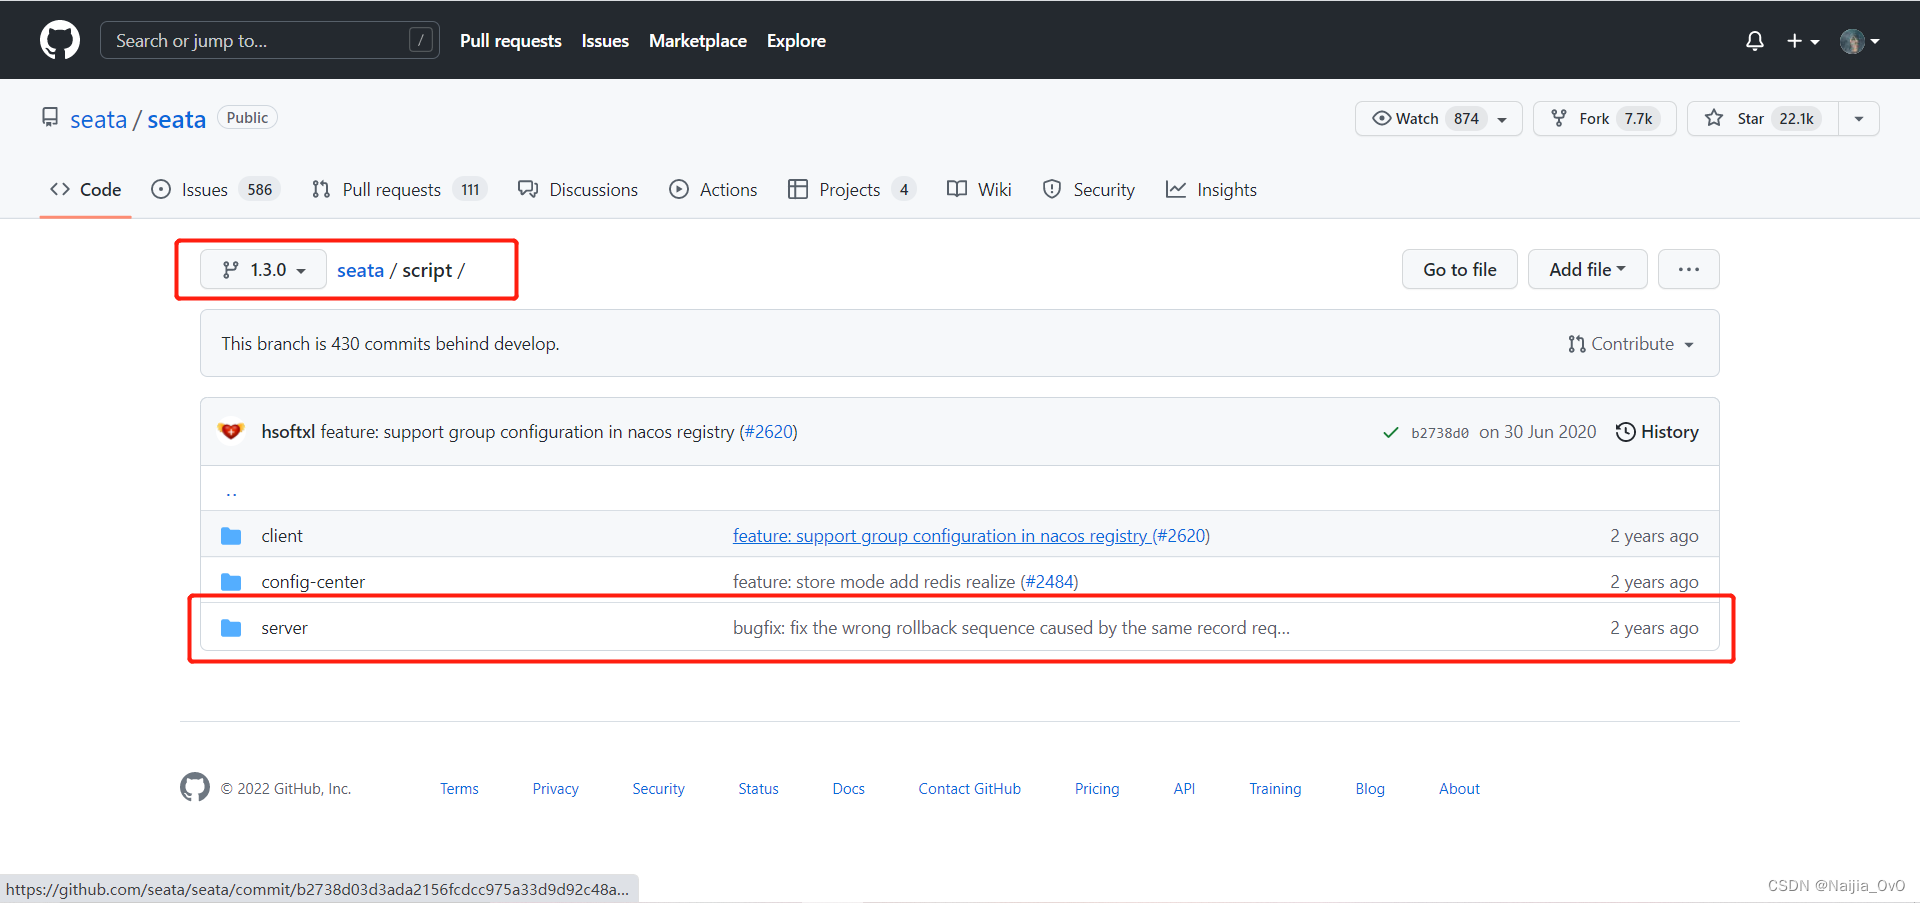Image resolution: width=1920 pixels, height=903 pixels.
Task: Expand the Contribute dropdown
Action: coord(1631,344)
